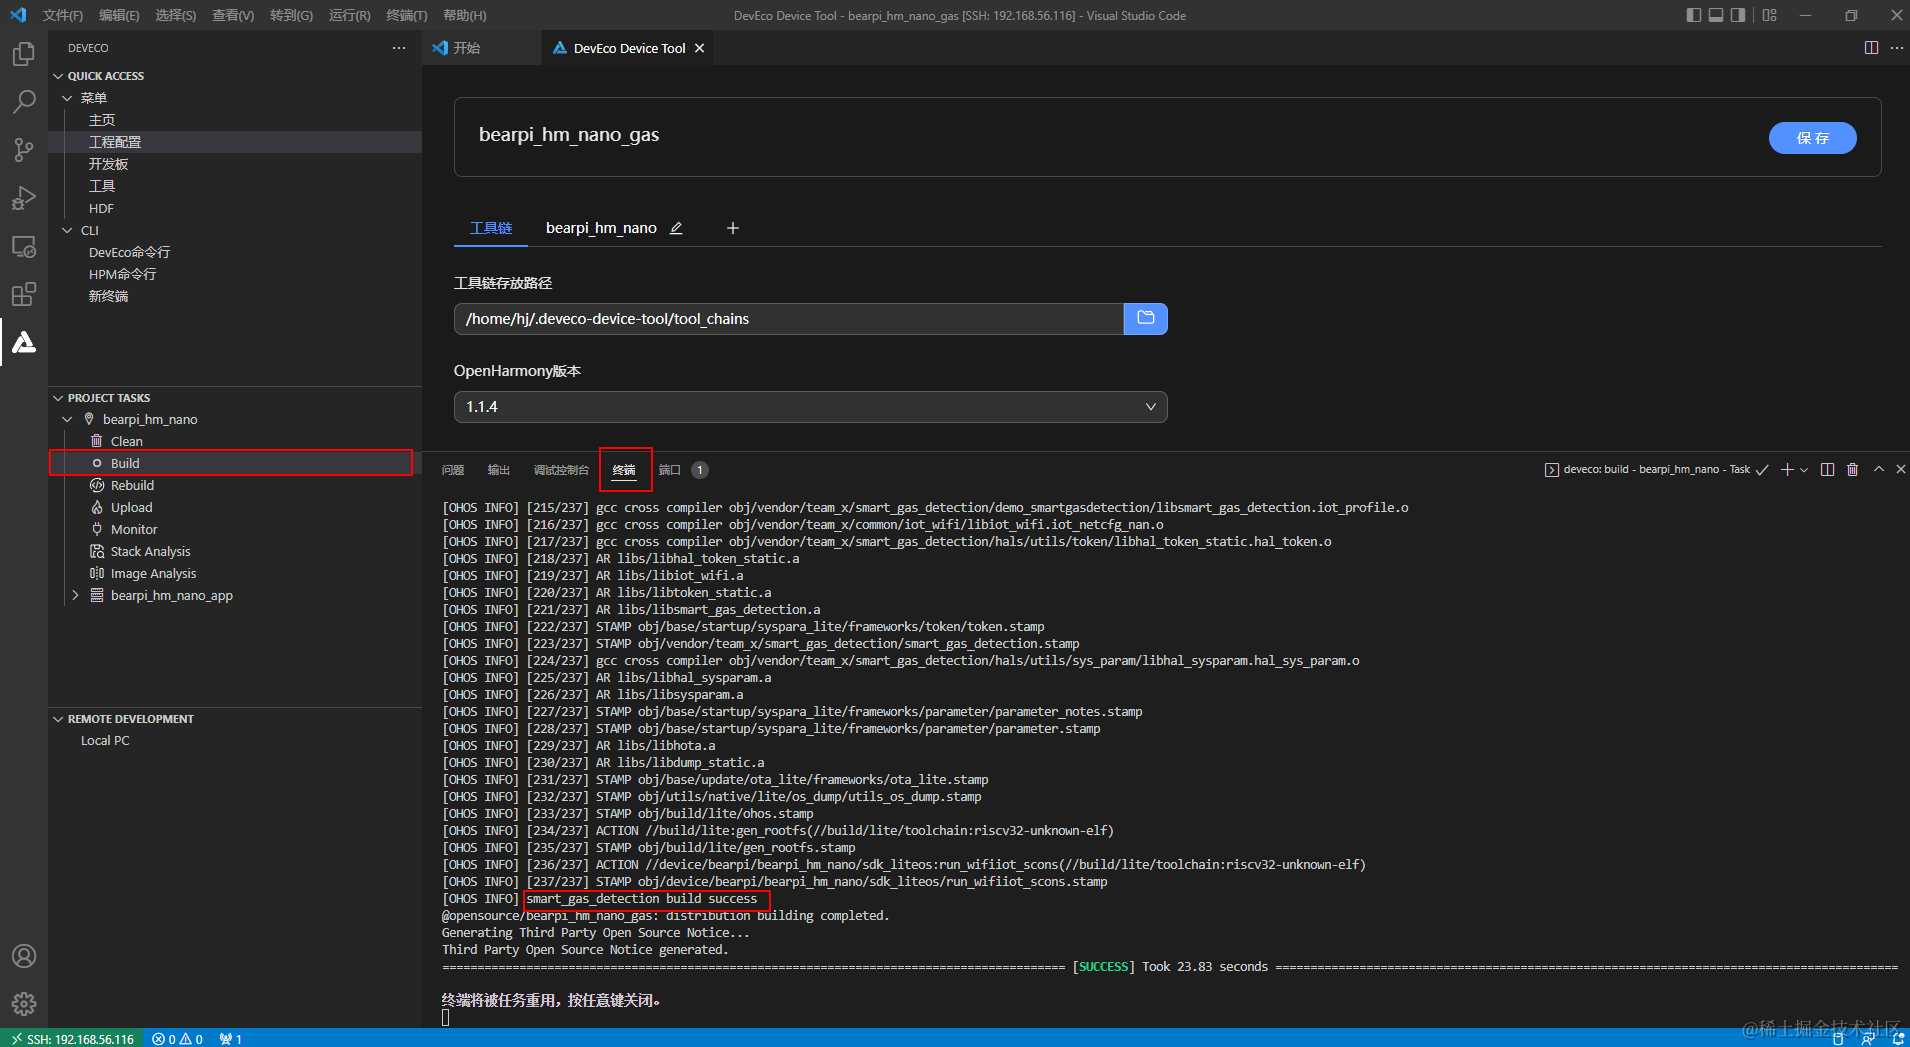This screenshot has width=1910, height=1047.
Task: Open the 终端(T) menu
Action: (407, 15)
